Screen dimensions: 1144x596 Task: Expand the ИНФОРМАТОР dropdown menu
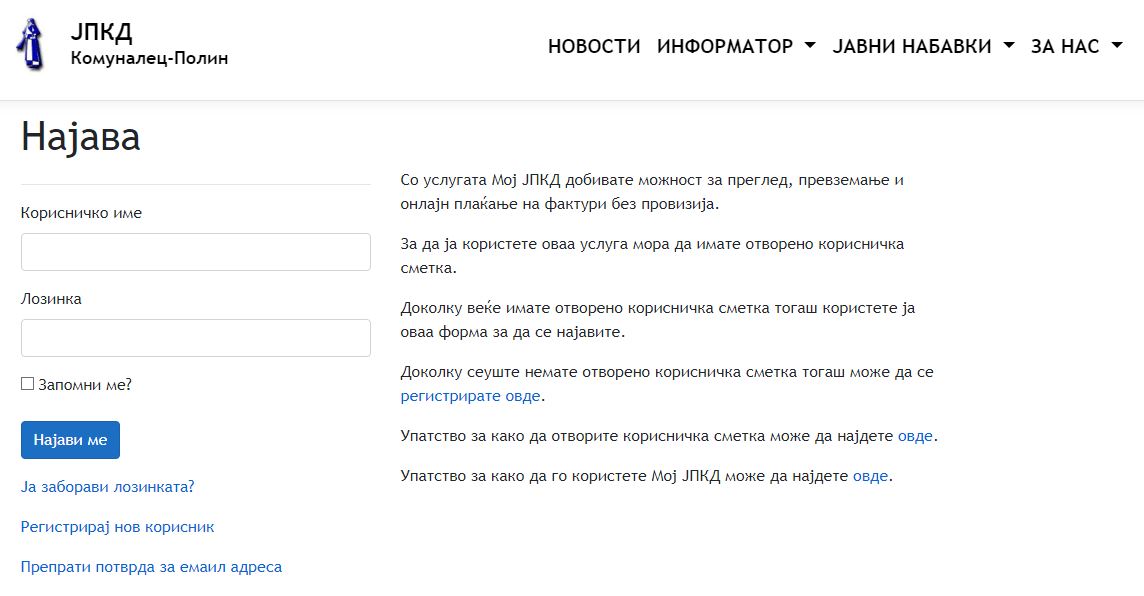736,46
